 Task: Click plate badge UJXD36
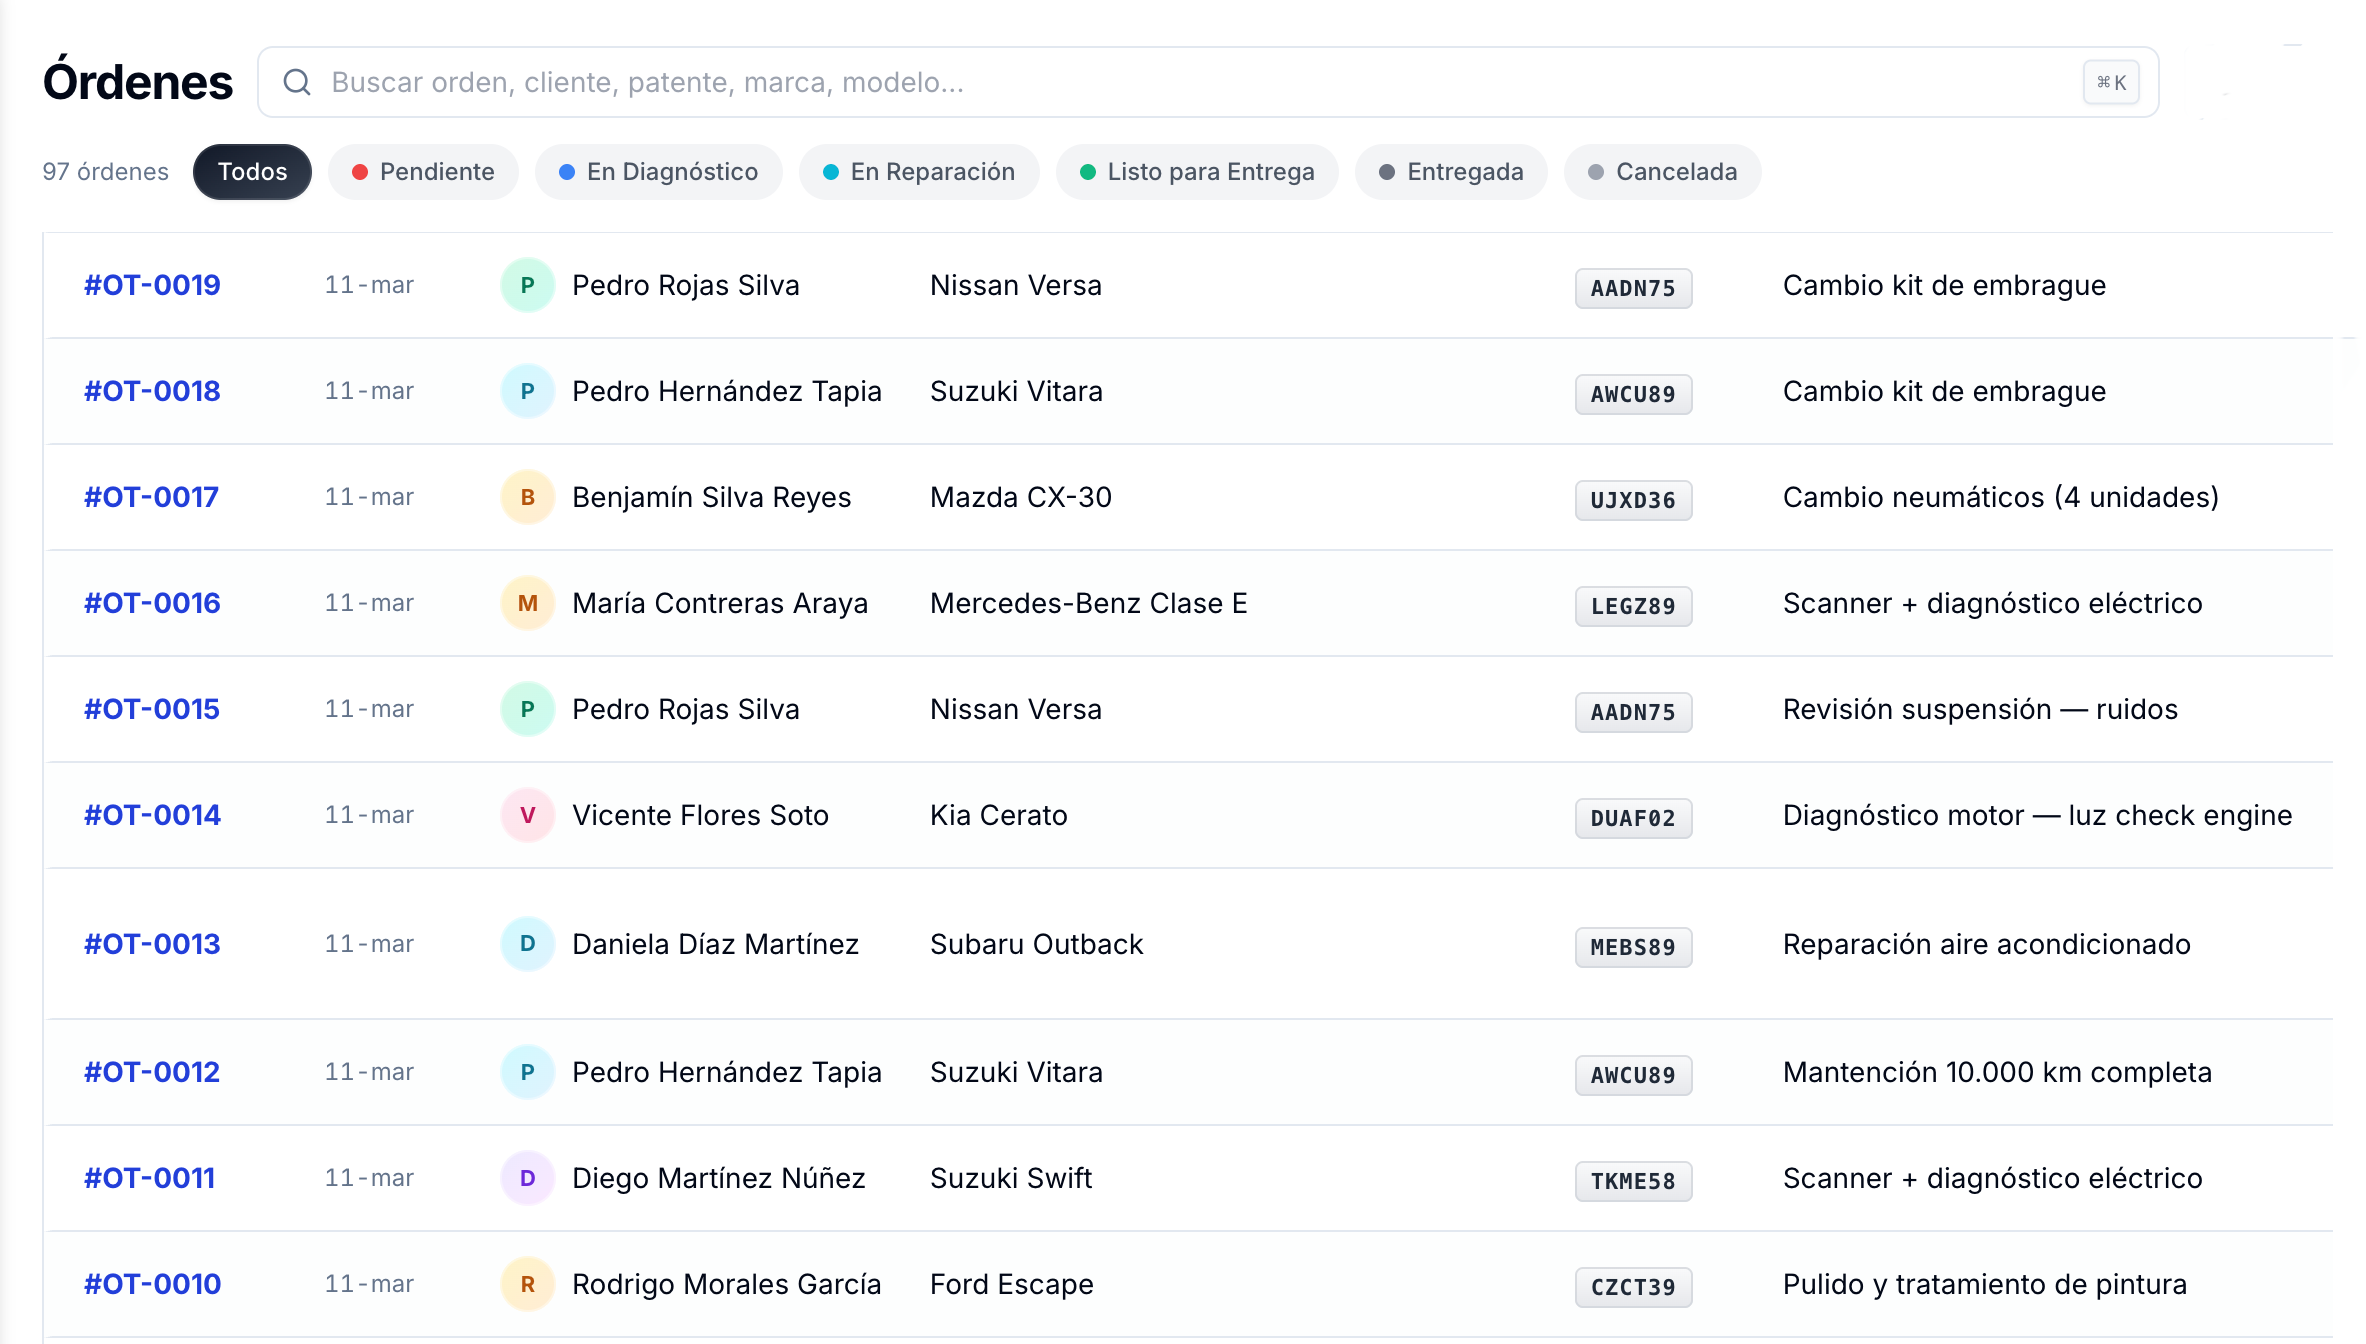pos(1633,500)
